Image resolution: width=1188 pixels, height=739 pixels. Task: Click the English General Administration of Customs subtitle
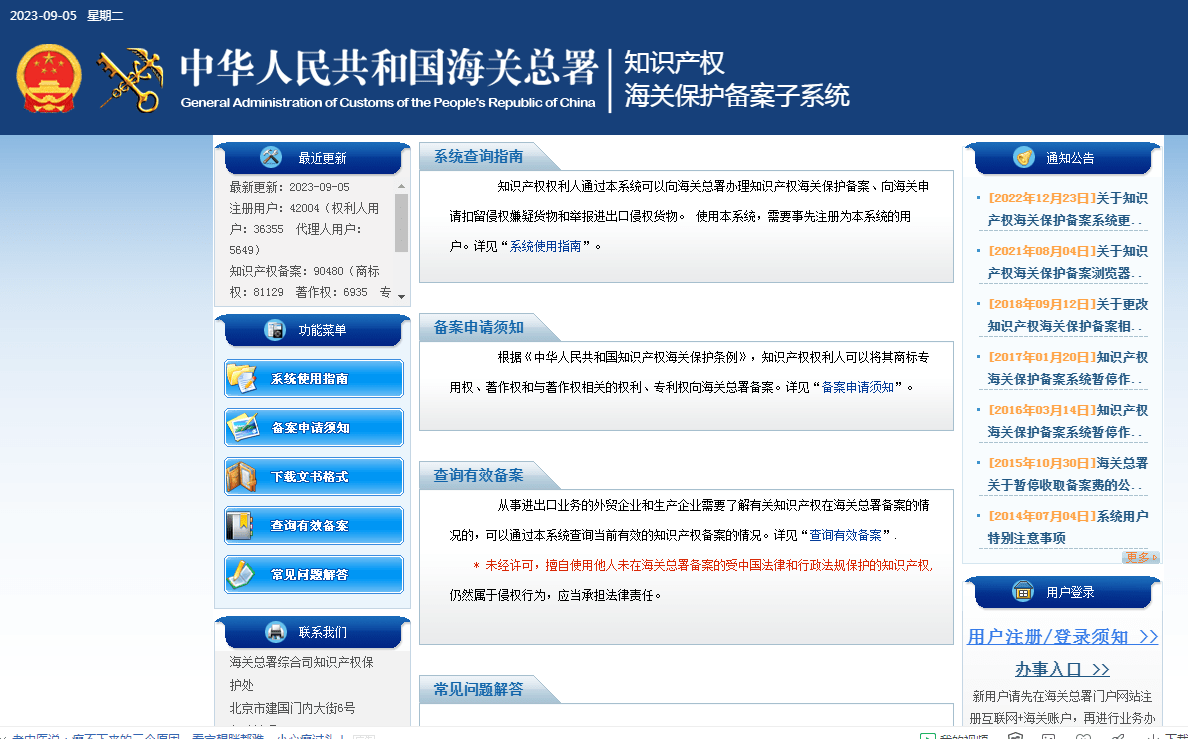click(388, 103)
